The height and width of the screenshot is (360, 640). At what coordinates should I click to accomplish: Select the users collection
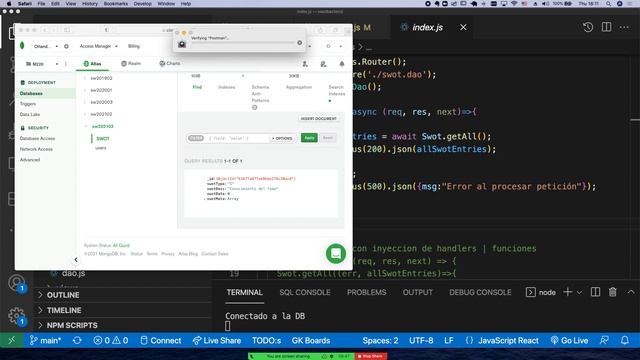tap(100, 148)
